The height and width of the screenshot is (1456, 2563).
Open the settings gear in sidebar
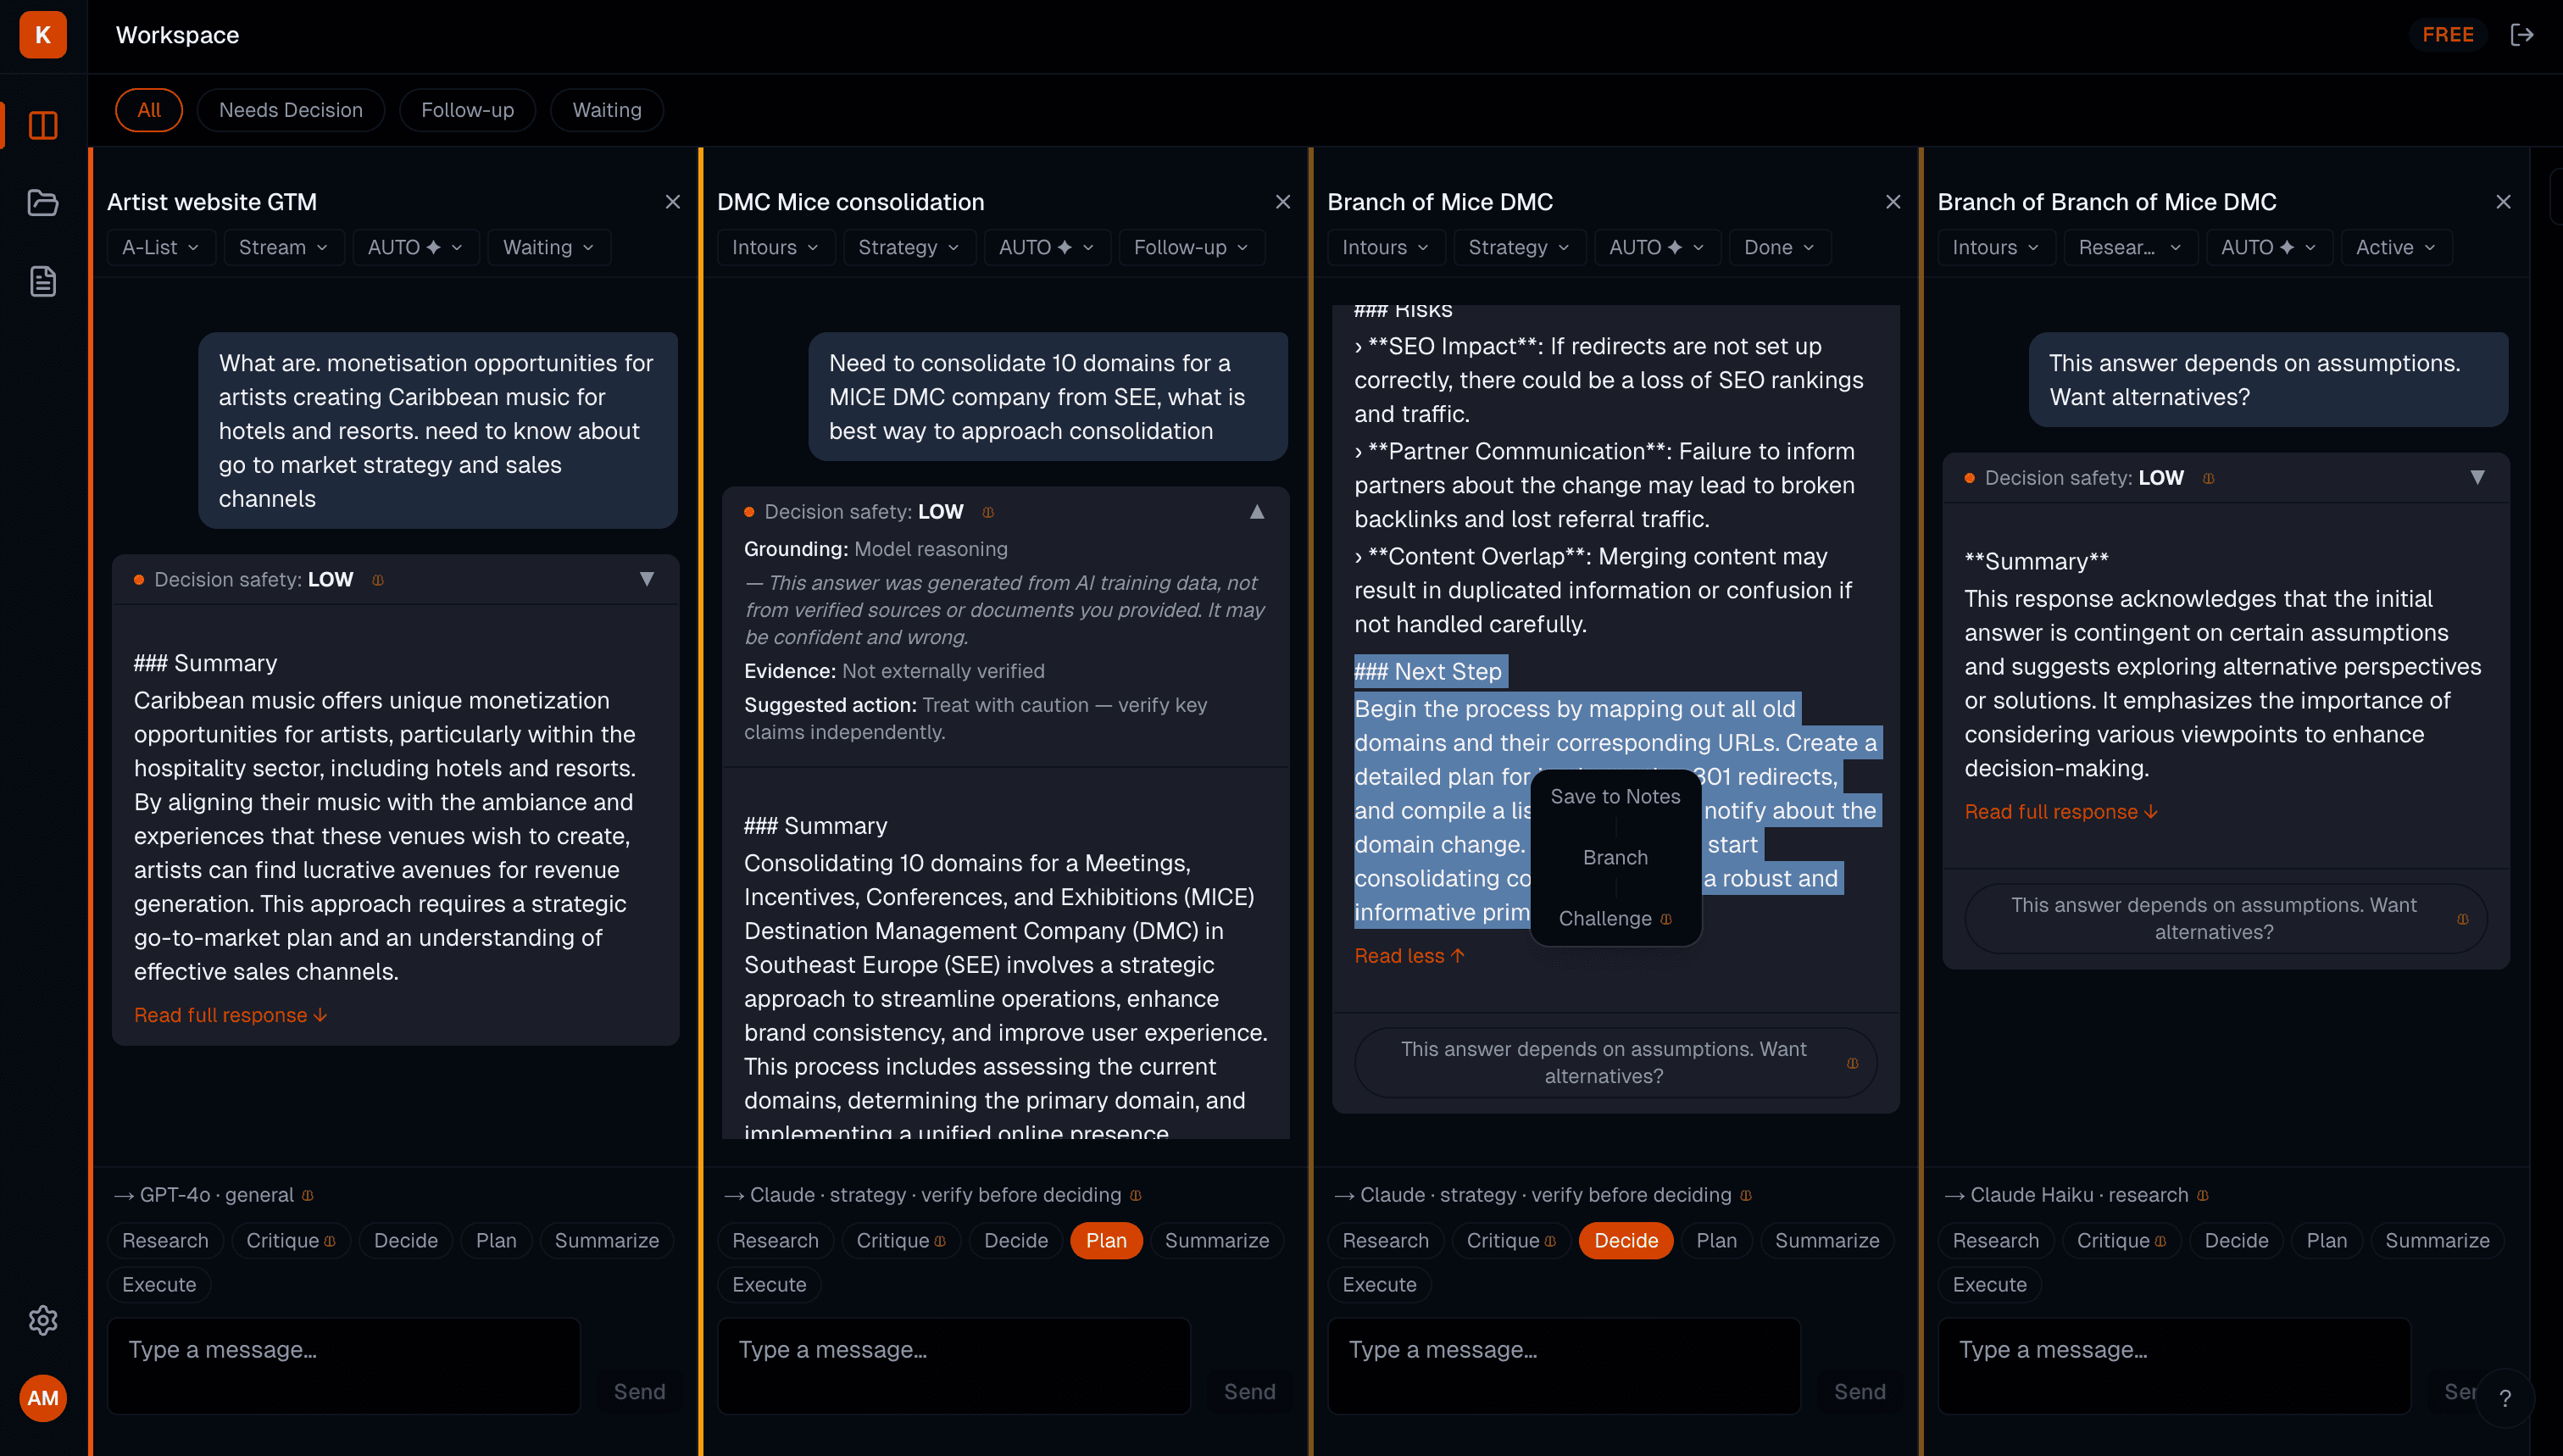42,1320
